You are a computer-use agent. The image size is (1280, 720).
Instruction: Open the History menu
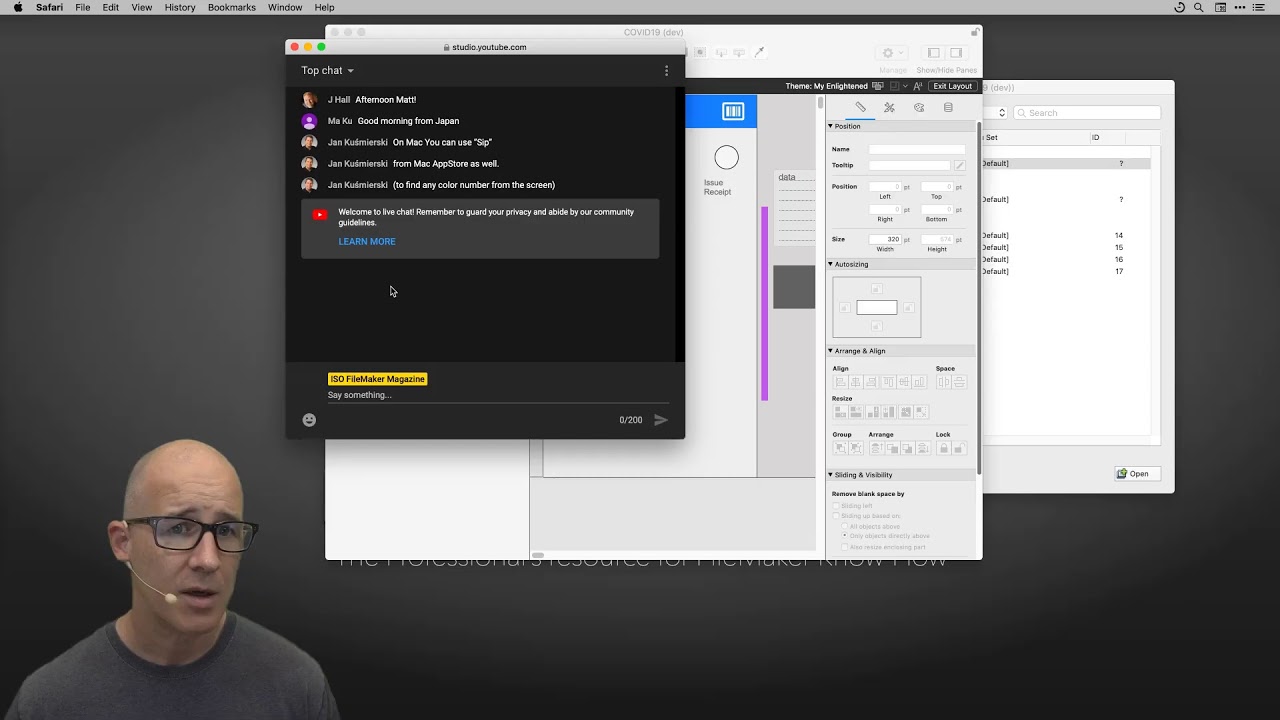click(x=180, y=7)
